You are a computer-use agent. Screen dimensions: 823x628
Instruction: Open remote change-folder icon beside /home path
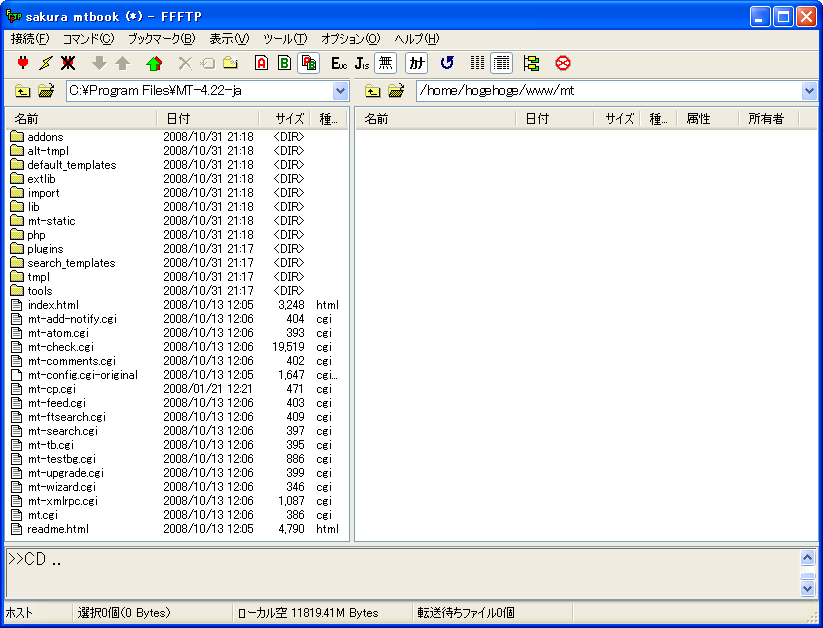pyautogui.click(x=396, y=91)
